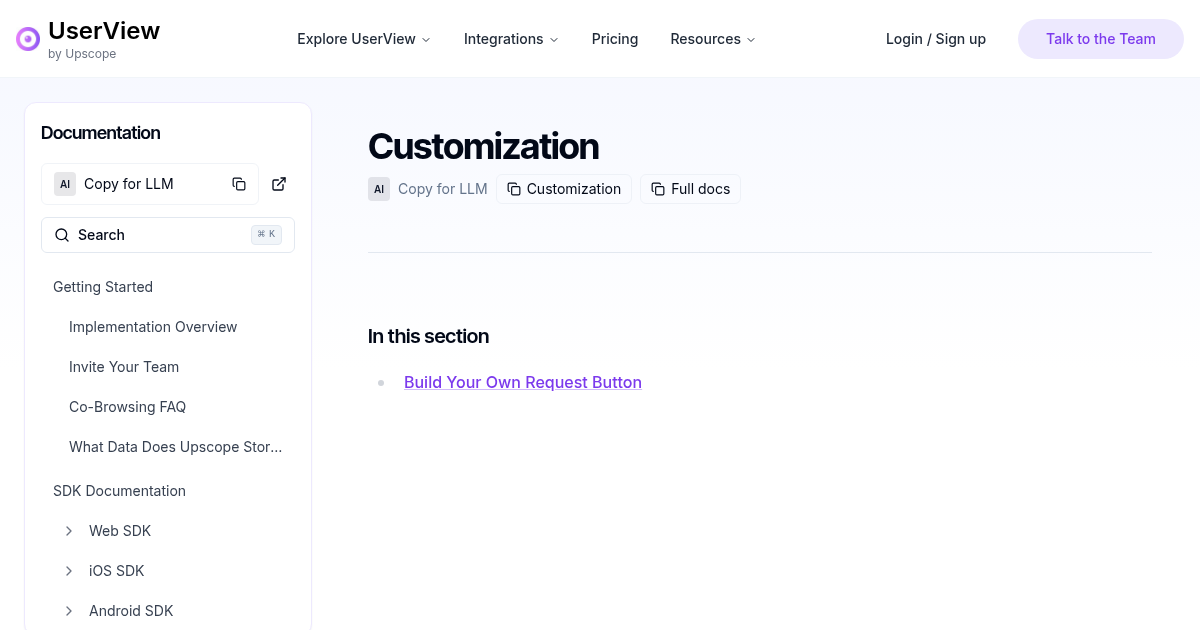Click the Talk to the Team button

pos(1101,39)
